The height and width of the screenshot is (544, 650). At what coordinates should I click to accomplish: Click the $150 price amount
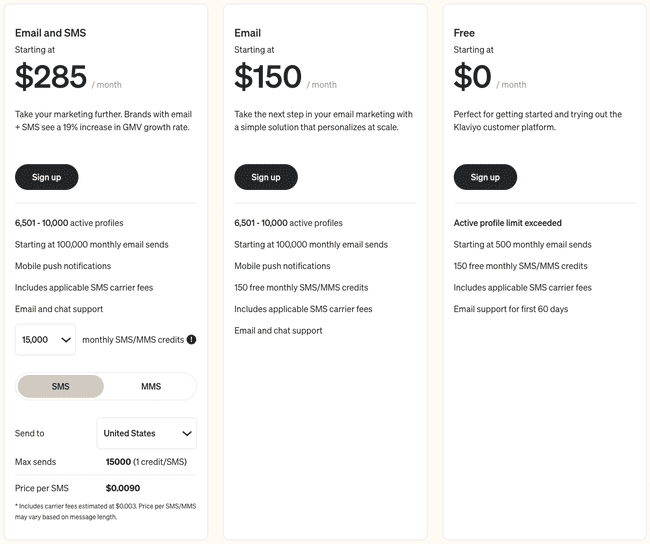click(268, 77)
